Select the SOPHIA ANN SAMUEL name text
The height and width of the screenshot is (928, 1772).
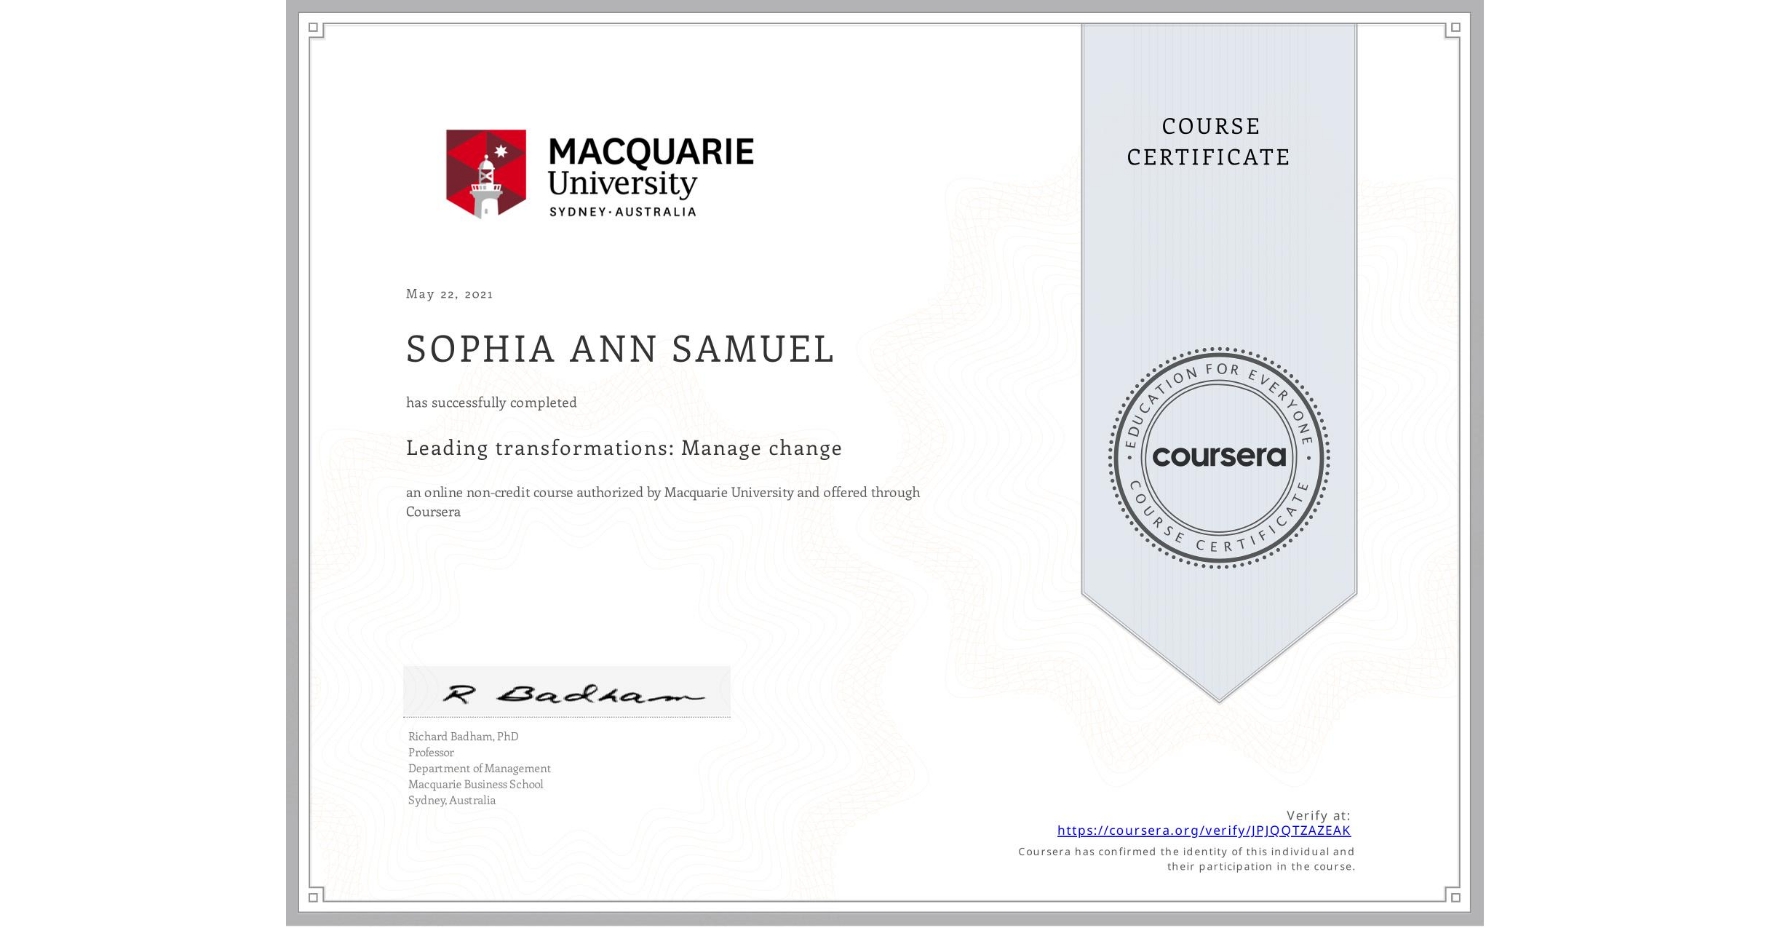pyautogui.click(x=619, y=350)
